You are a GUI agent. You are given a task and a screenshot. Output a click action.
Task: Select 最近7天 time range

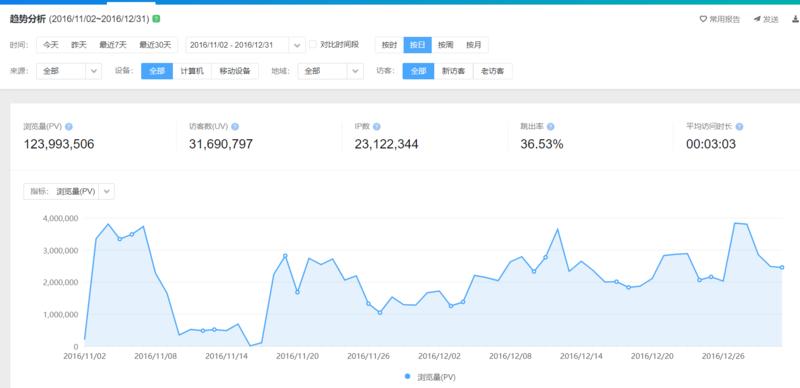tap(113, 45)
